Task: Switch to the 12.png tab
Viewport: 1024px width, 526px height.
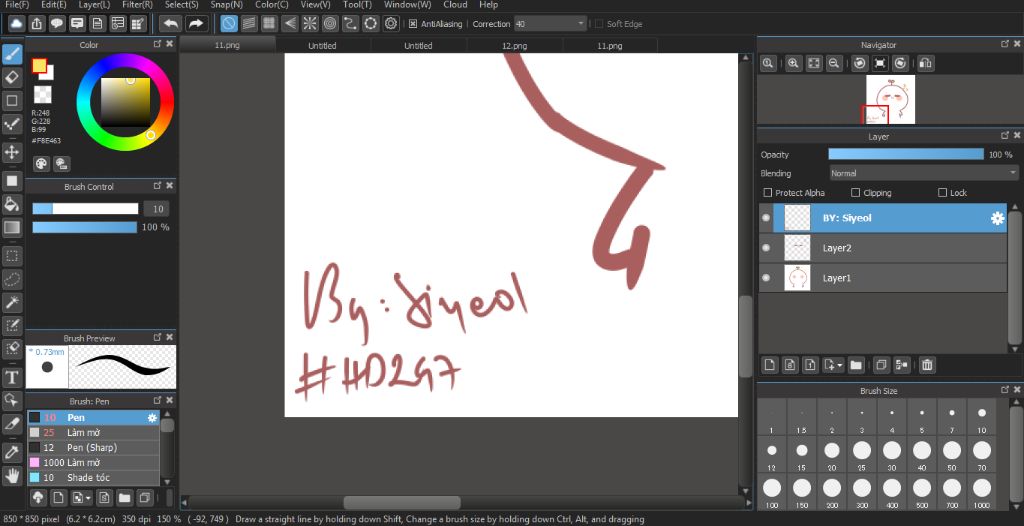Action: click(515, 46)
